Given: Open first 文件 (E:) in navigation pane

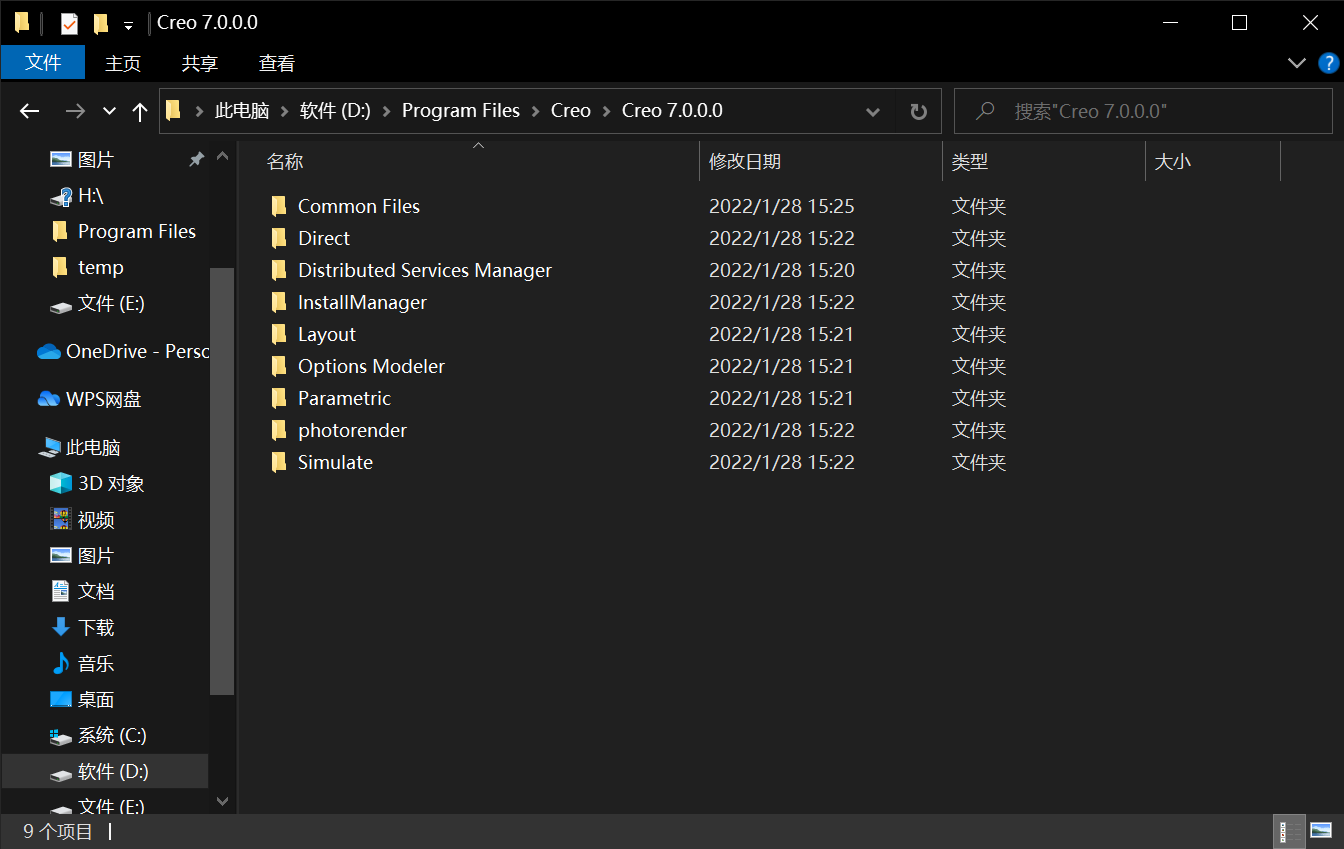Looking at the screenshot, I should (111, 303).
